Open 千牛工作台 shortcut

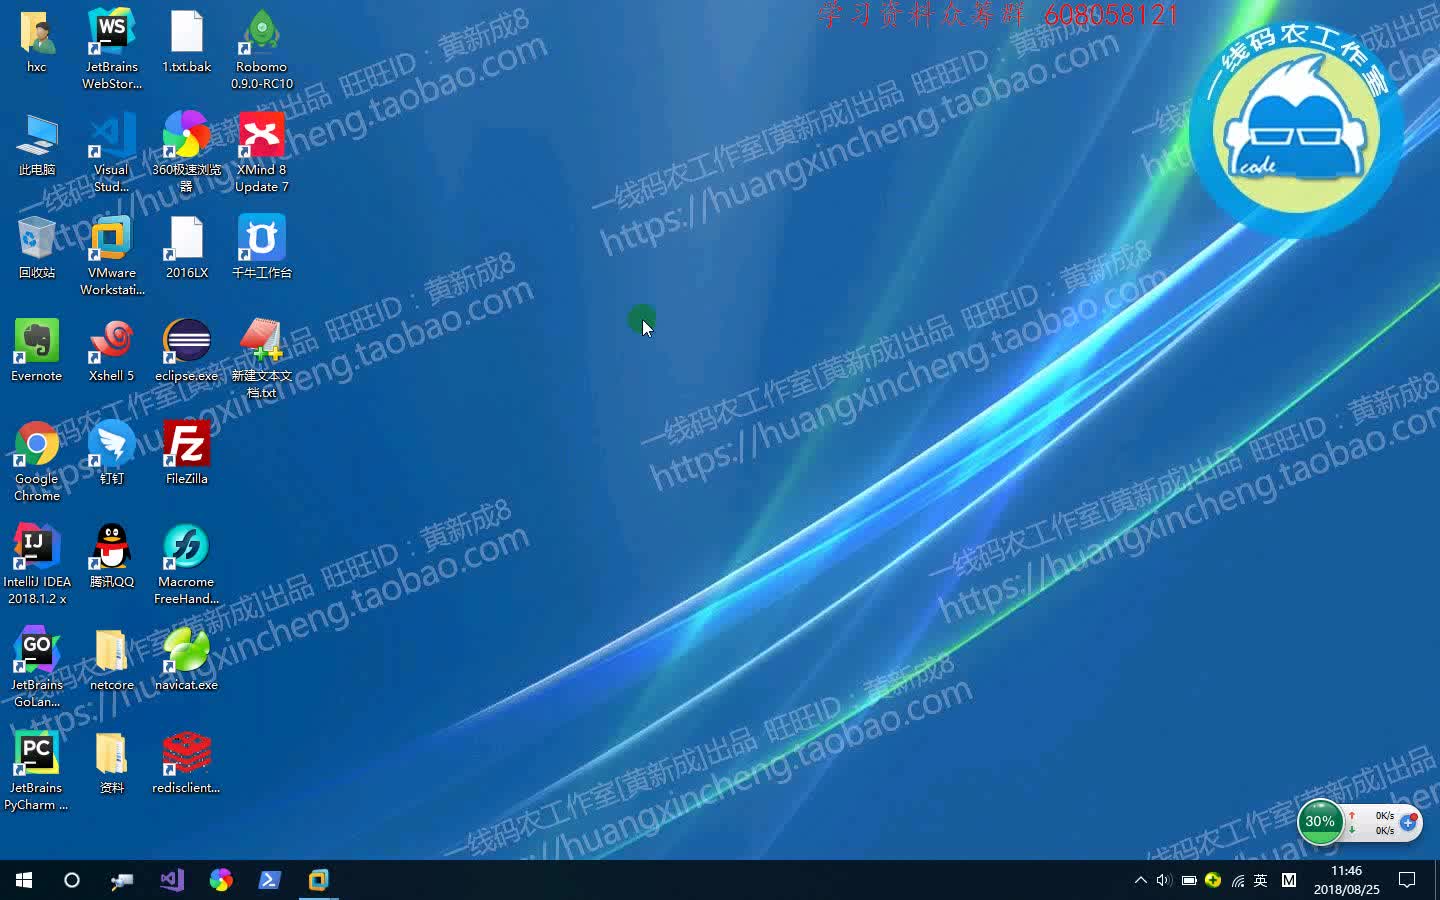[x=262, y=248]
